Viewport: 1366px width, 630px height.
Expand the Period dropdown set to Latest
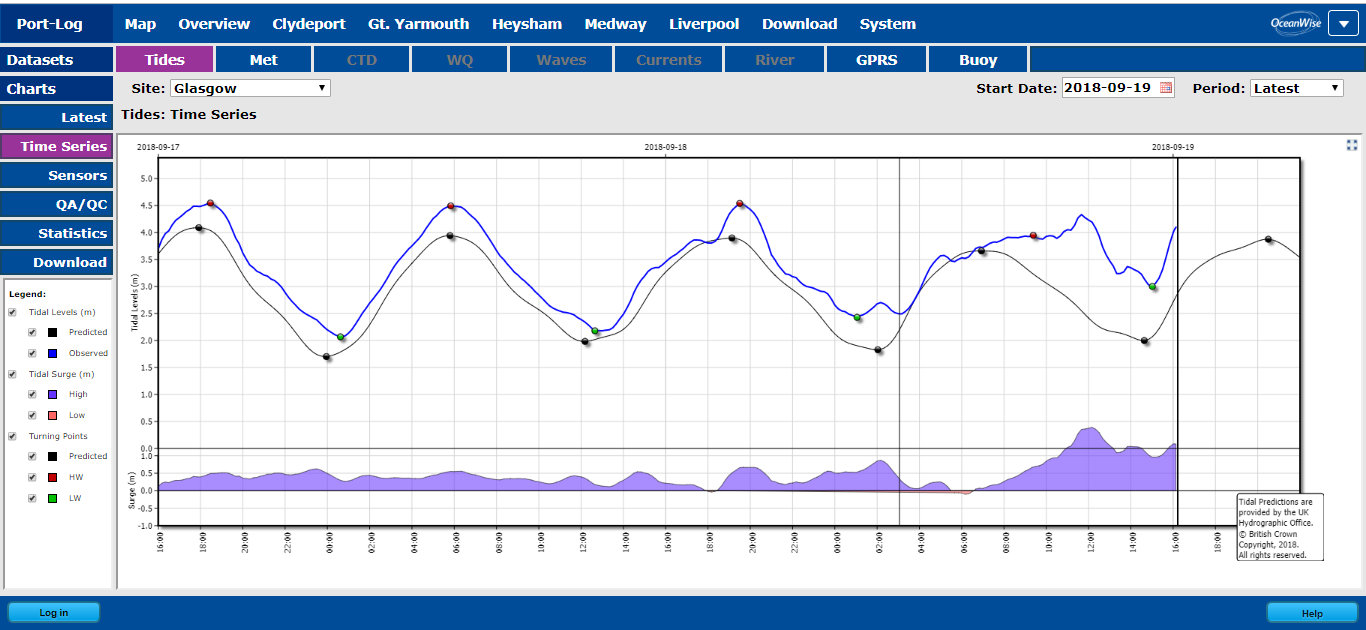click(1296, 88)
